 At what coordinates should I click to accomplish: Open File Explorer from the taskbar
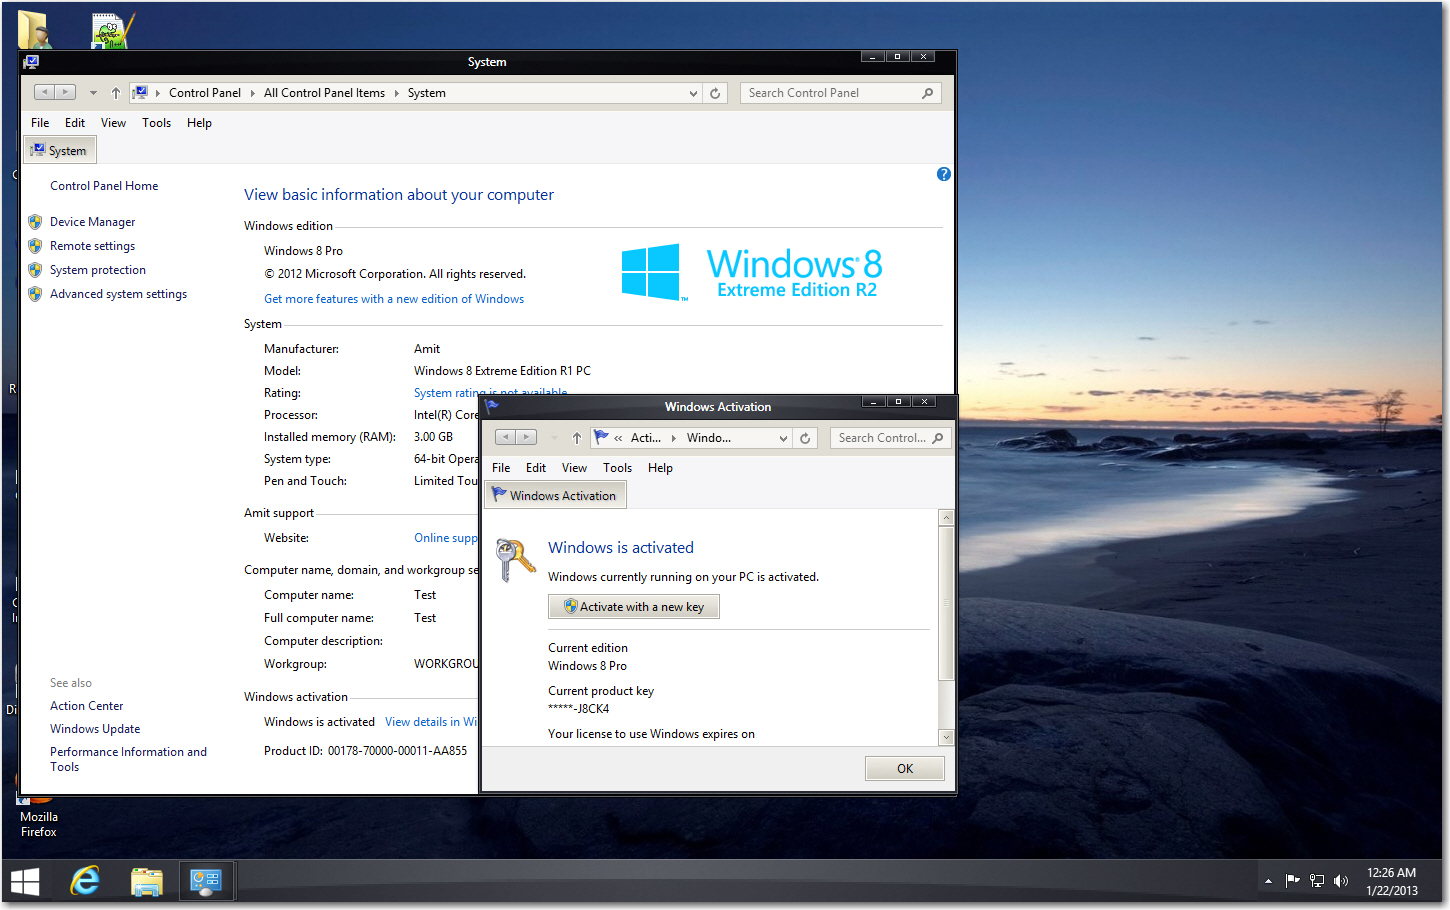146,880
